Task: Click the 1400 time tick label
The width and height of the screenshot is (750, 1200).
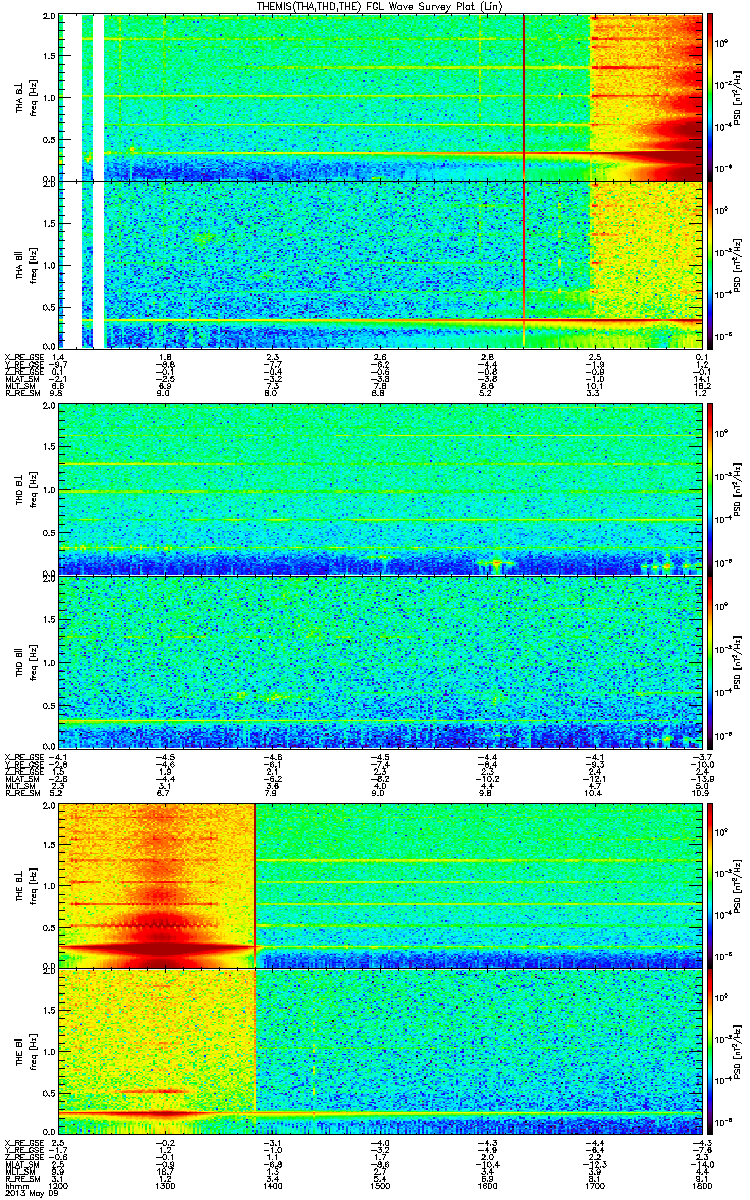Action: [x=273, y=1186]
